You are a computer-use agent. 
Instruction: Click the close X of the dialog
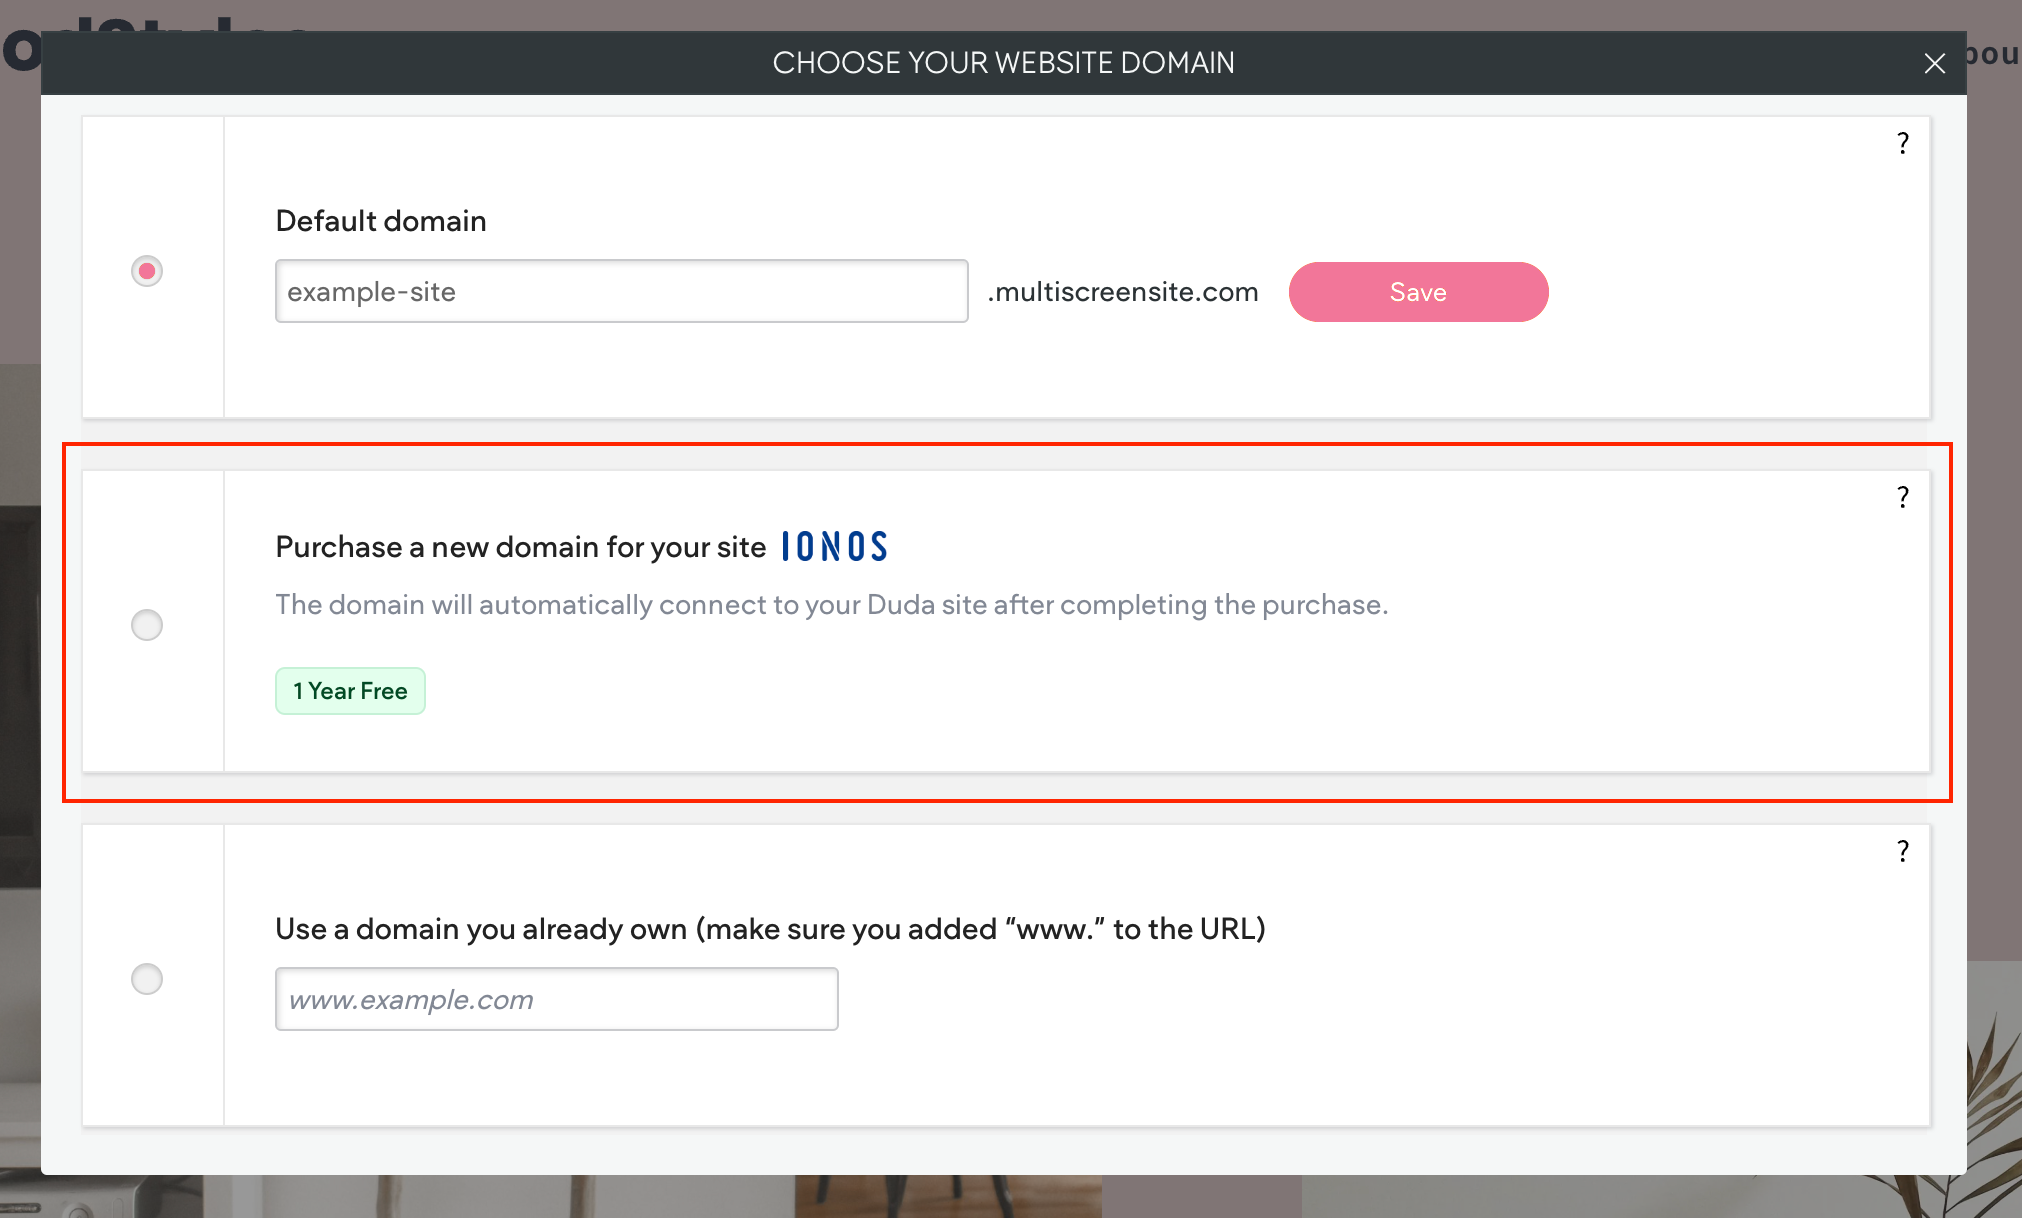pyautogui.click(x=1934, y=62)
